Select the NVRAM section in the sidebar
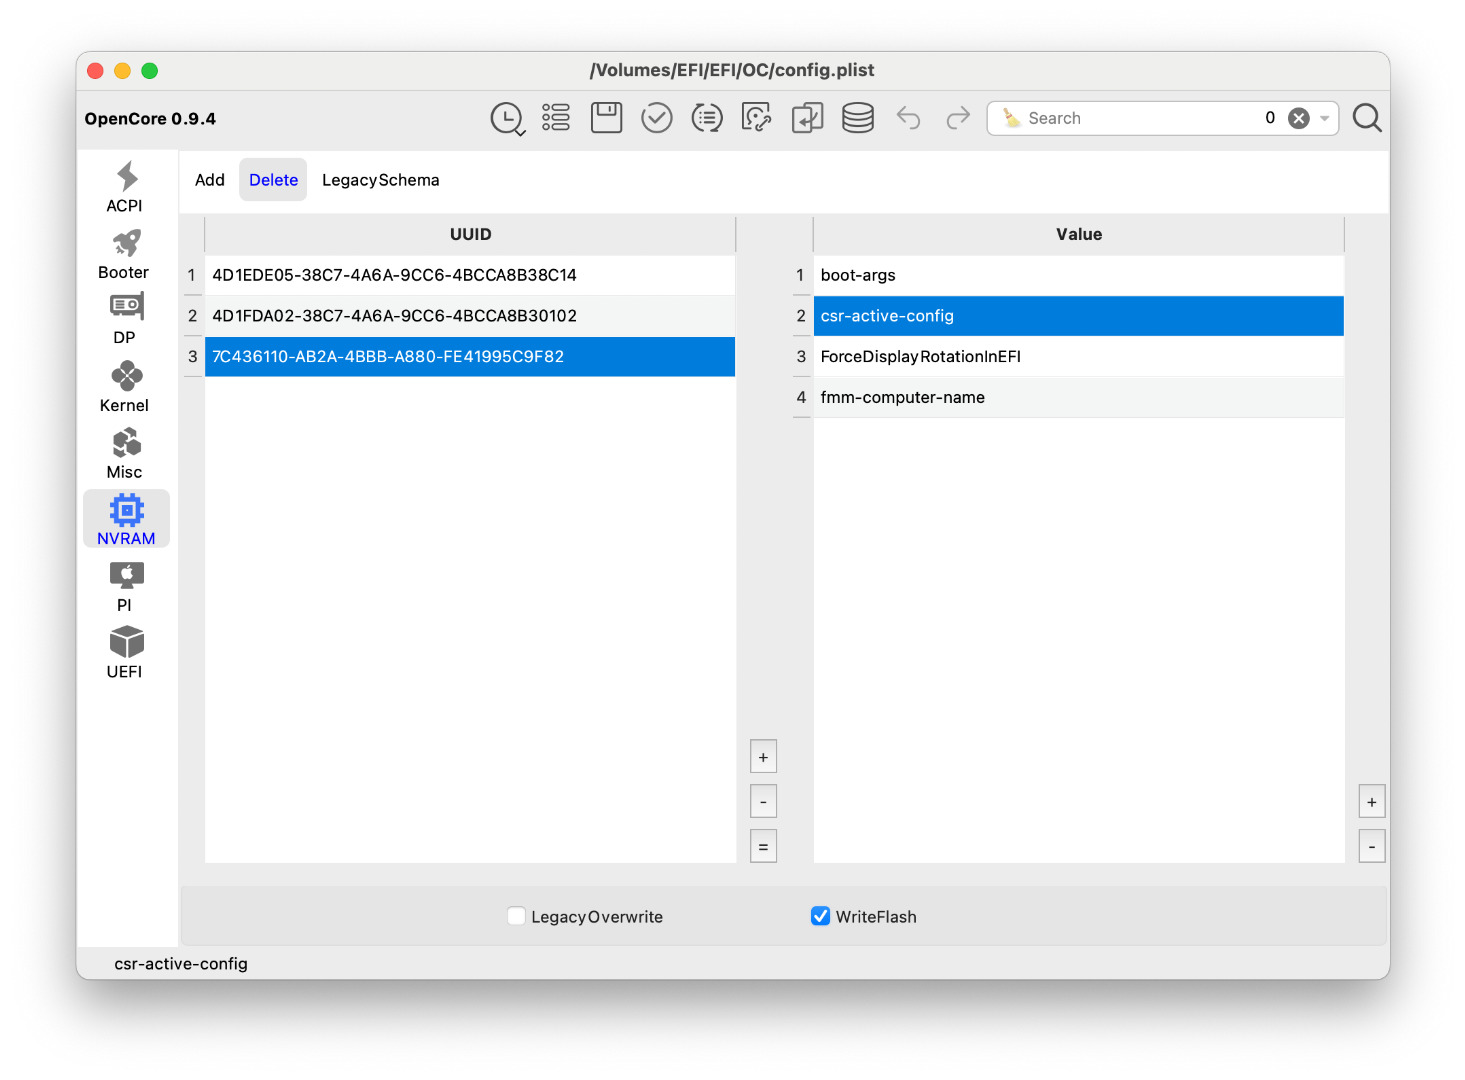1465x1080 pixels. (126, 519)
